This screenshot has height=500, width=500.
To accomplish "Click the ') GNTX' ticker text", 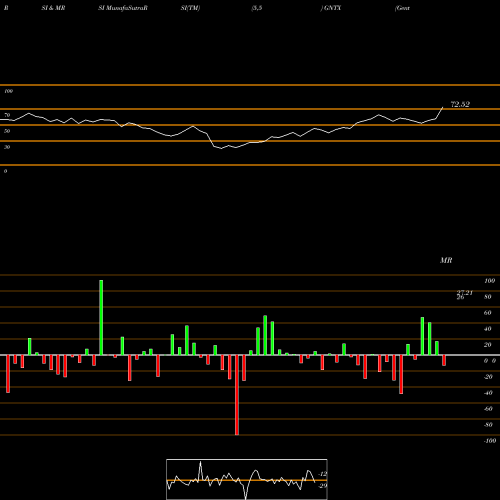I will (331, 8).
